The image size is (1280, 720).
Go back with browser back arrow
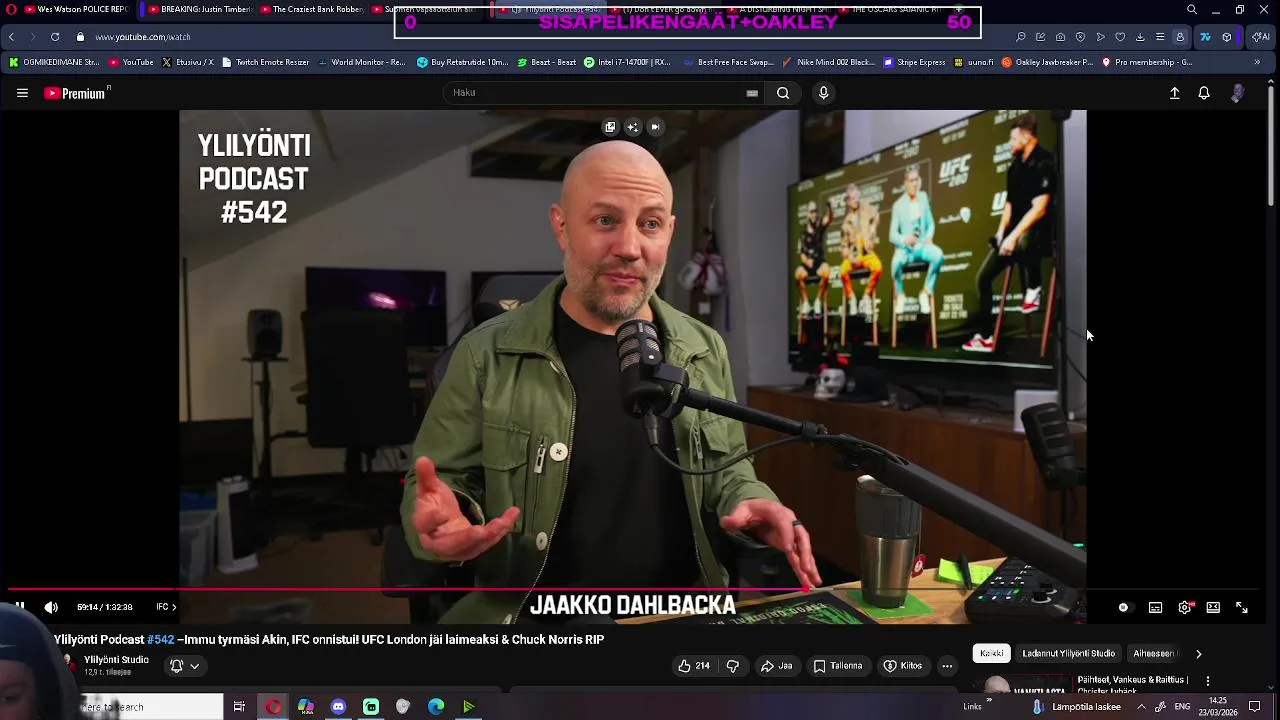[11, 37]
